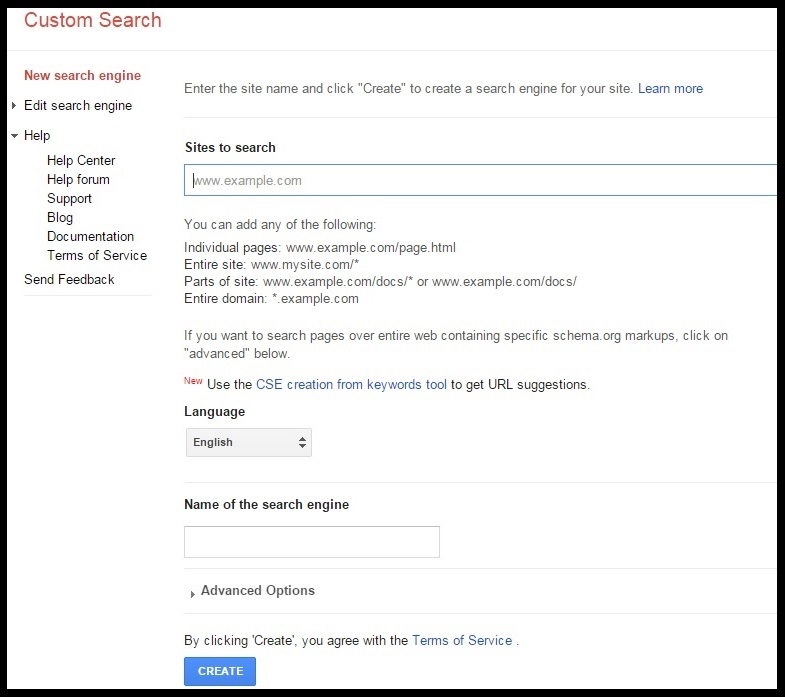Expand the Edit search engine arrow
785x697 pixels.
(x=14, y=105)
